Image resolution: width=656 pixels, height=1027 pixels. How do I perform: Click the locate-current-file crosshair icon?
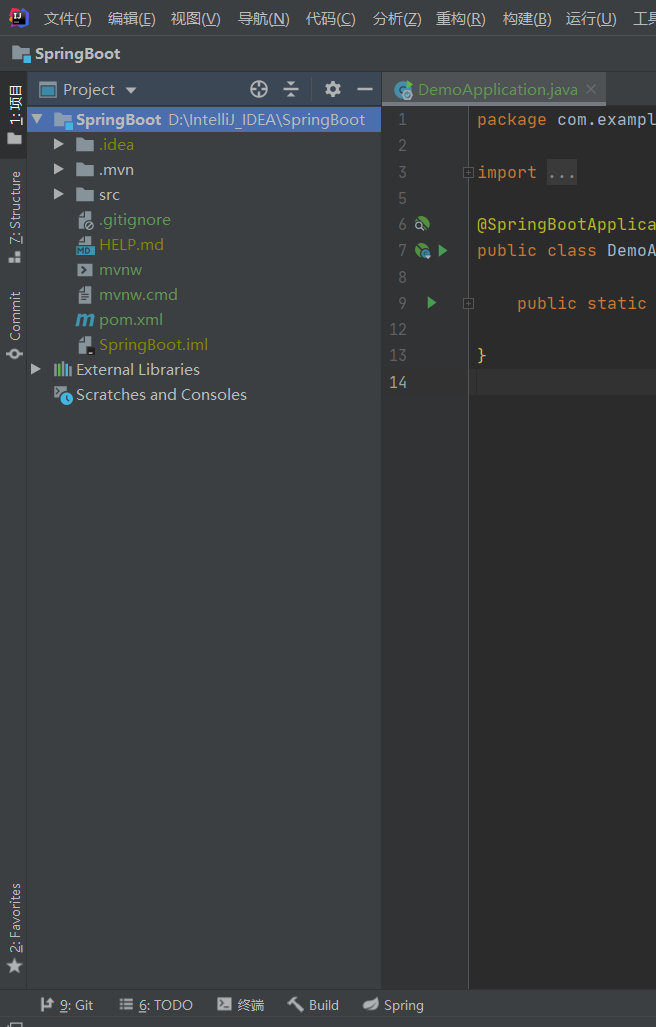tap(259, 89)
